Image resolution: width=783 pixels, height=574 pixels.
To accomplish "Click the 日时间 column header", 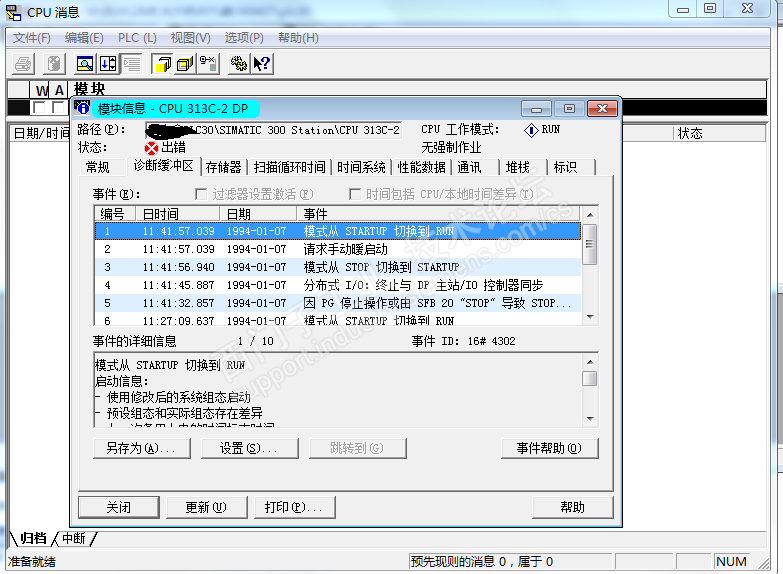I will (178, 214).
